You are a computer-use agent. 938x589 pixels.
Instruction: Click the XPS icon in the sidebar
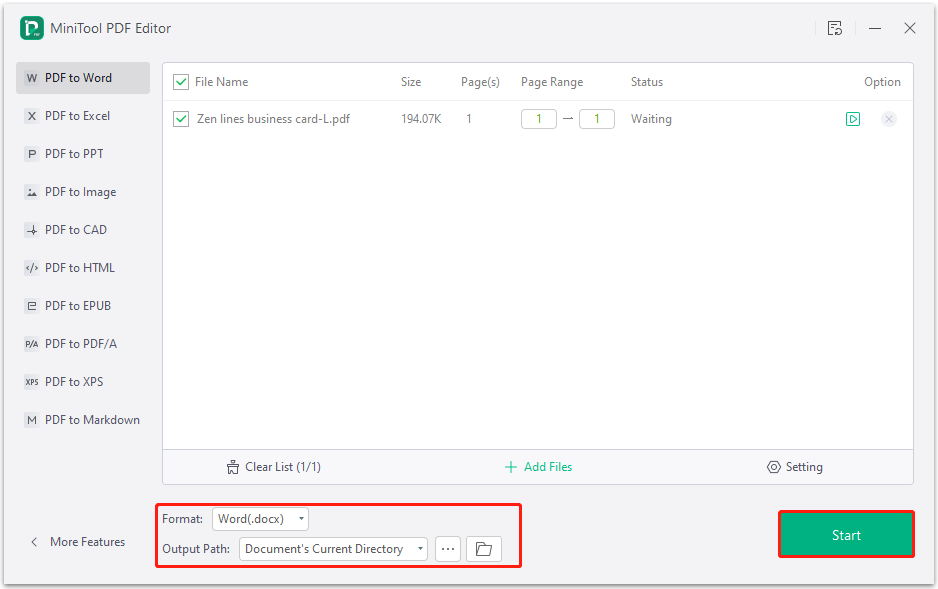[32, 382]
